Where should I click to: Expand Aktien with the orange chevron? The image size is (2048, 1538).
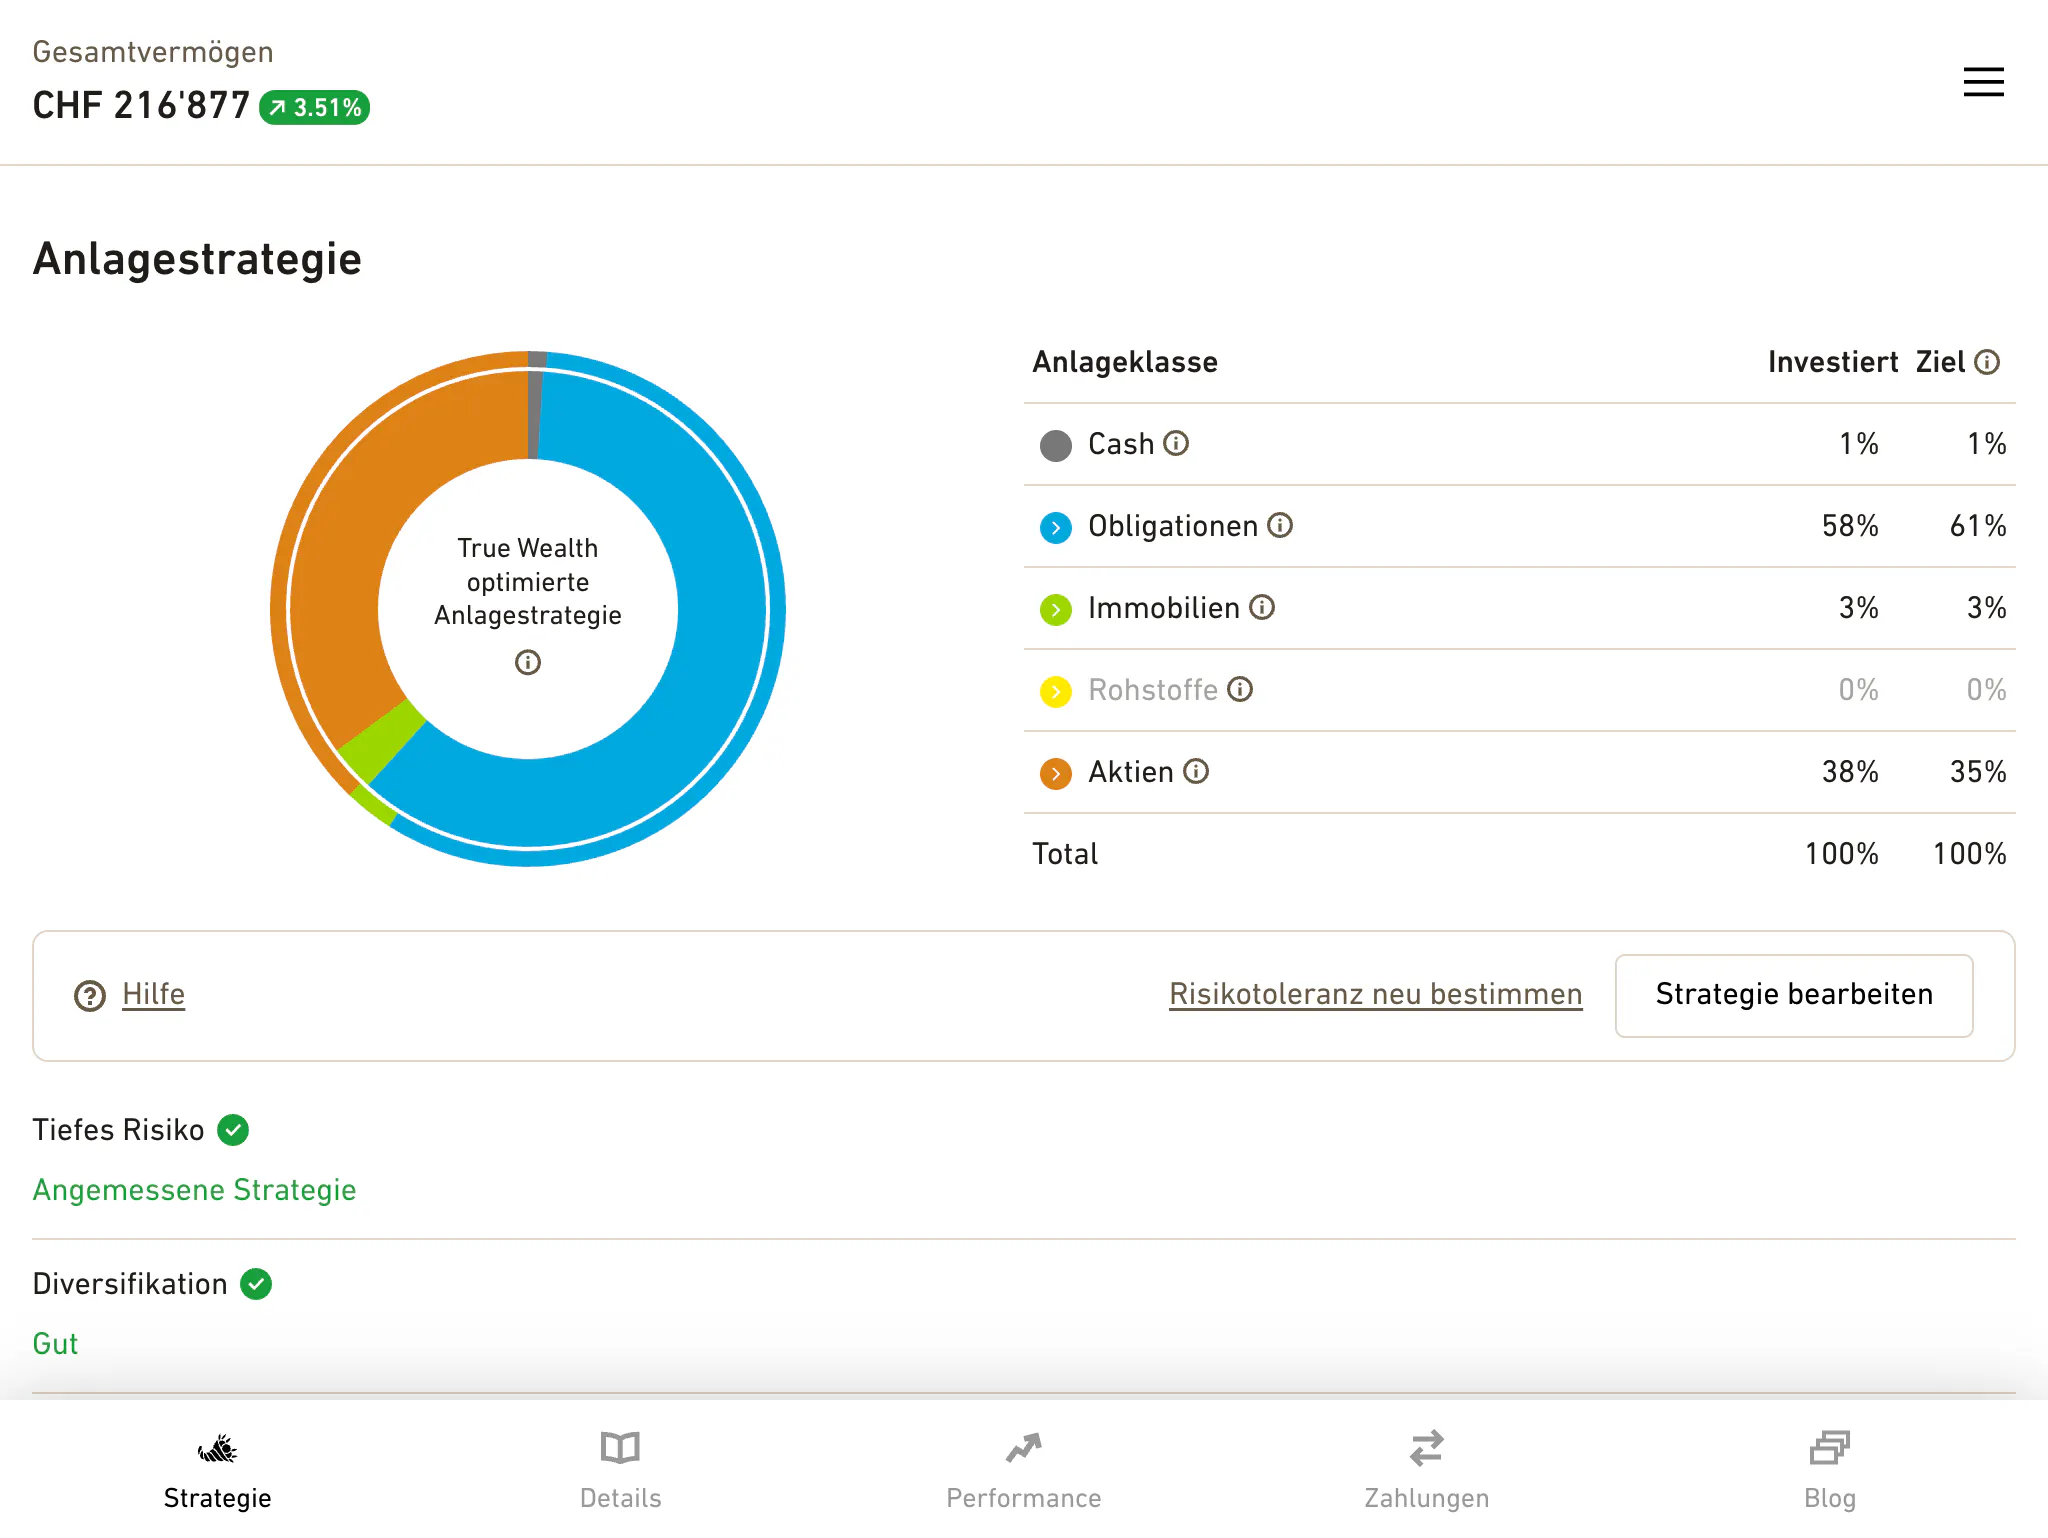point(1056,773)
